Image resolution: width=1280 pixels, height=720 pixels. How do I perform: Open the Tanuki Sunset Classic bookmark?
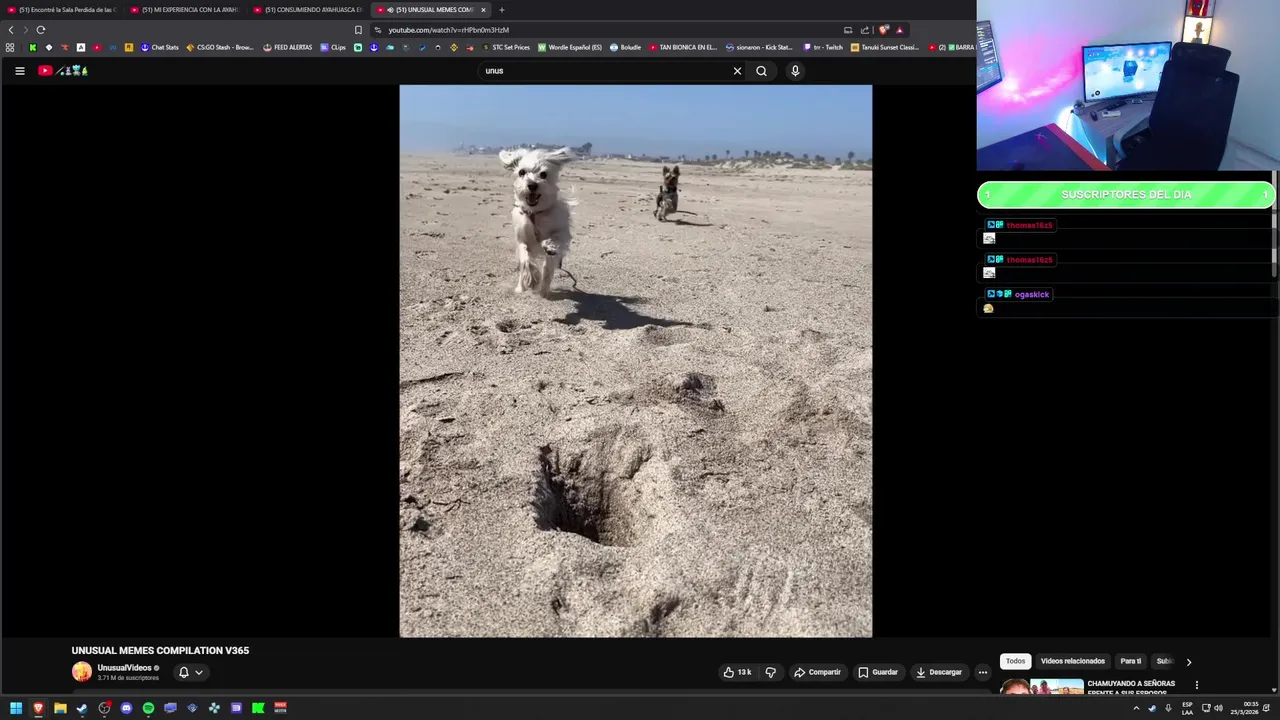tap(885, 47)
